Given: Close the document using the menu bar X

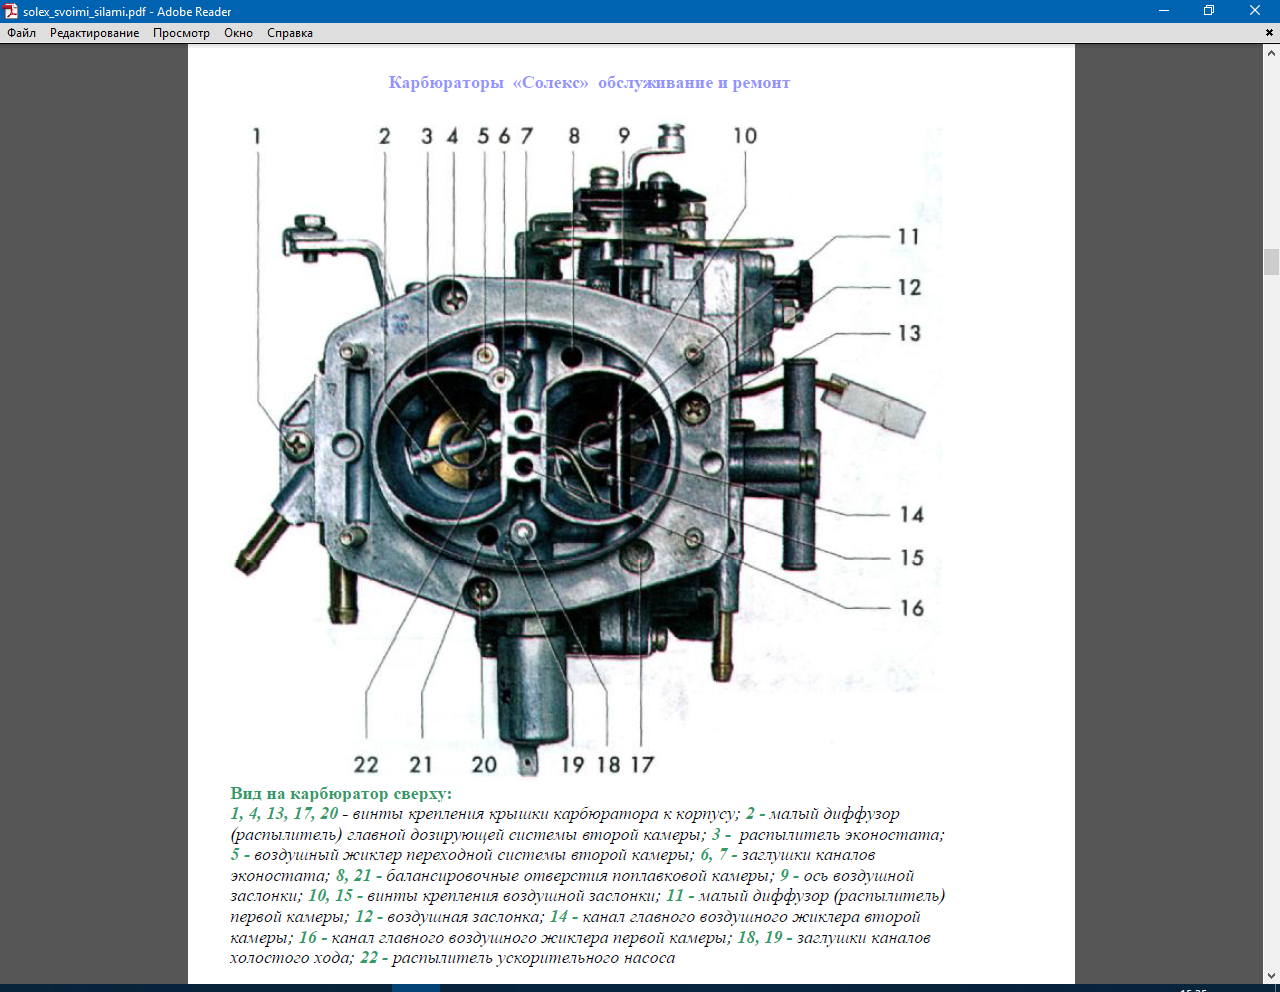Looking at the screenshot, I should pyautogui.click(x=1270, y=33).
